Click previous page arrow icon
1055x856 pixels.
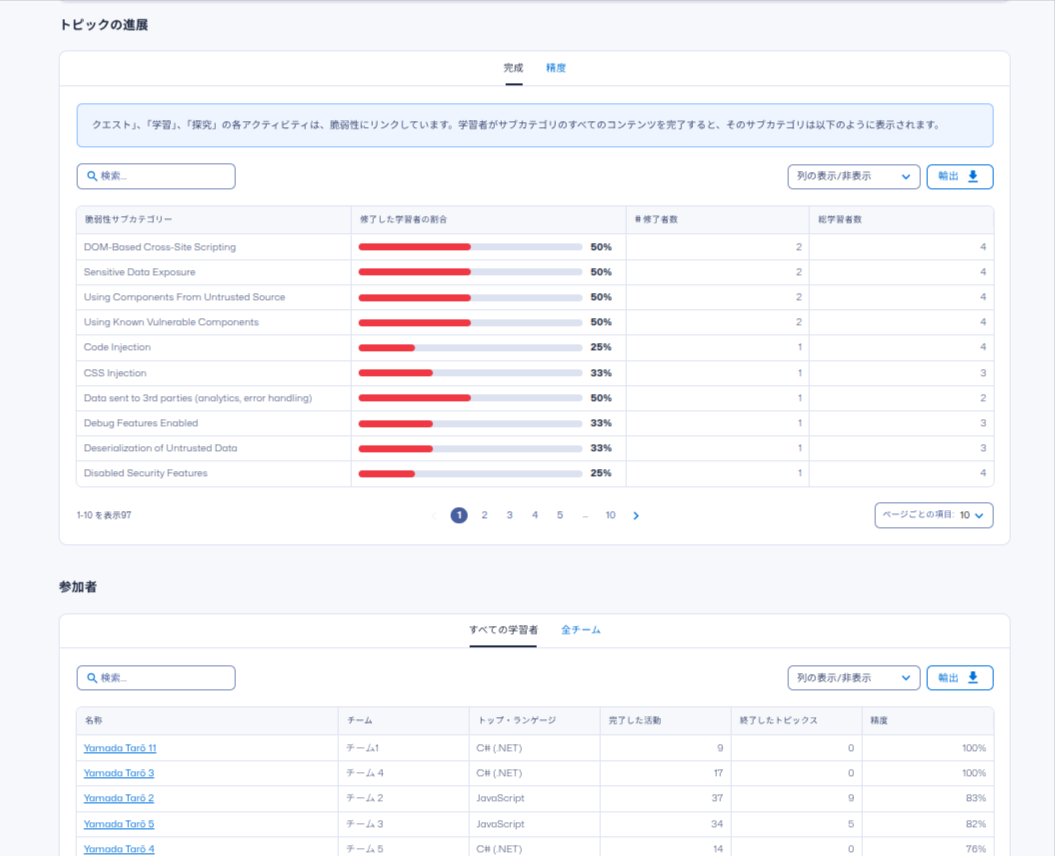[434, 515]
